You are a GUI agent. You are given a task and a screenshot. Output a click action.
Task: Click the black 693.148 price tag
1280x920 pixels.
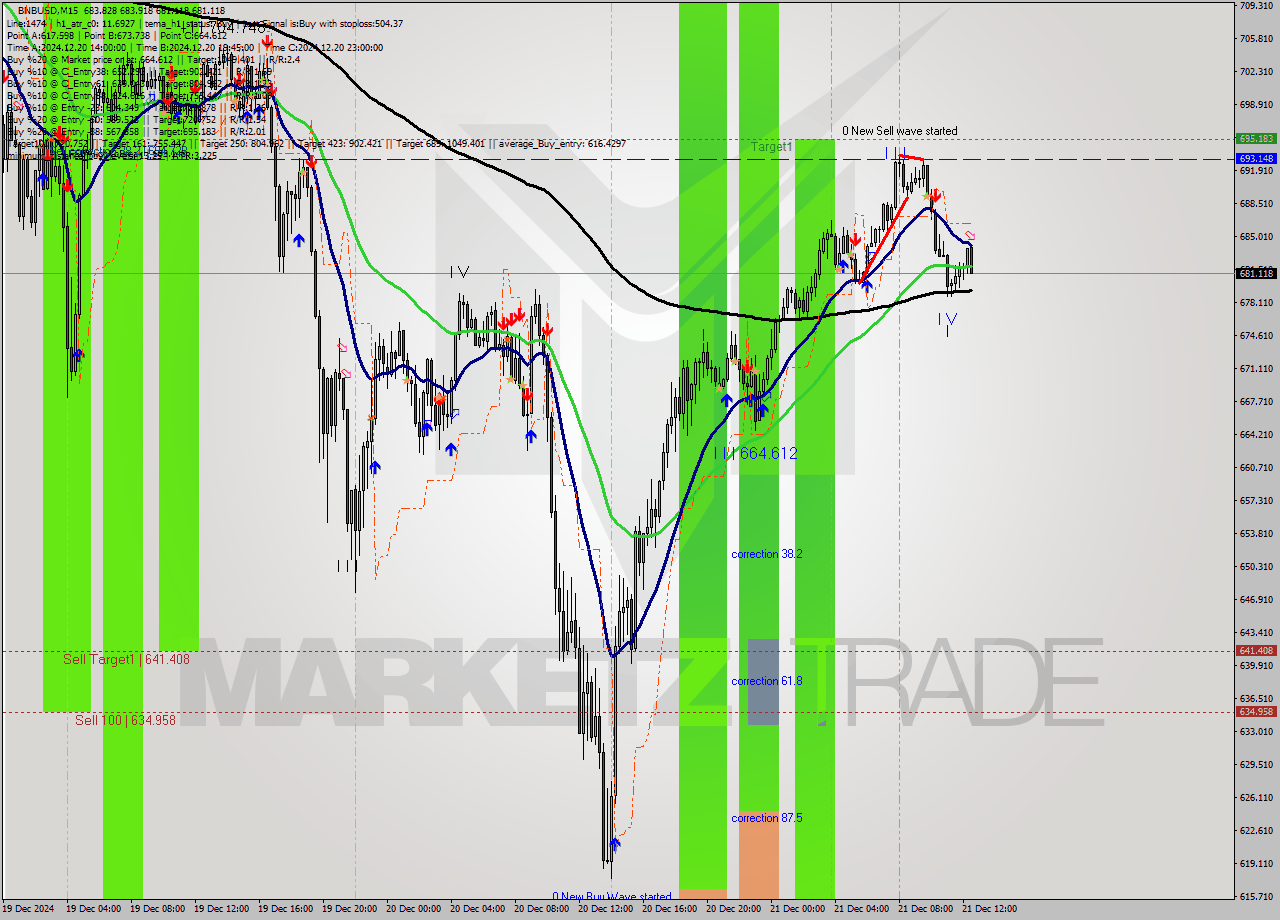point(1256,159)
